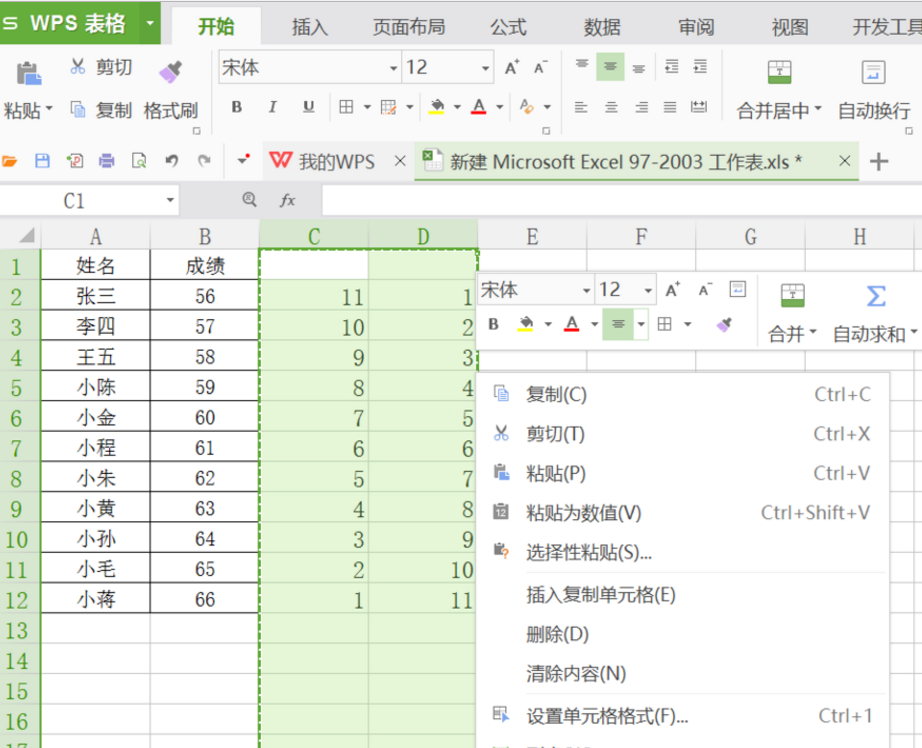Image resolution: width=922 pixels, height=748 pixels.
Task: Open the file folder icon in quick toolbar
Action: pos(9,161)
